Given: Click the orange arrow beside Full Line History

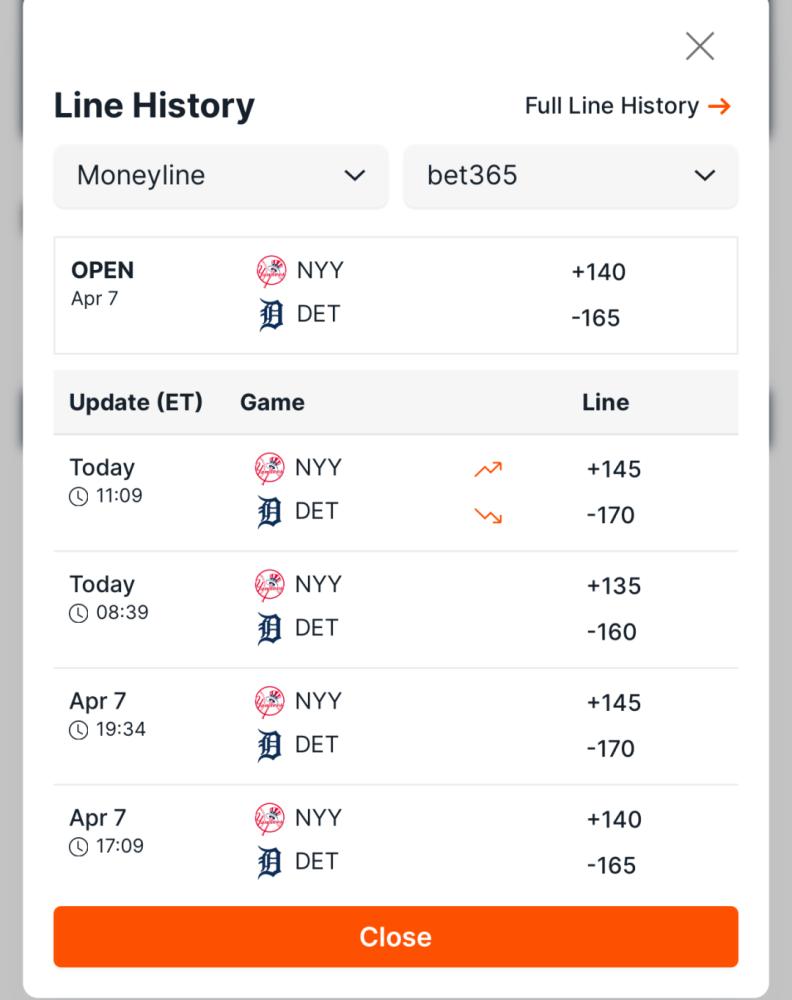Looking at the screenshot, I should coord(719,106).
